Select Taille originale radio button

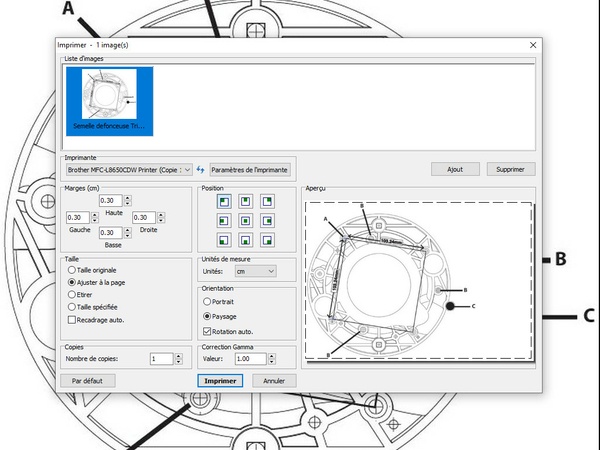point(71,270)
